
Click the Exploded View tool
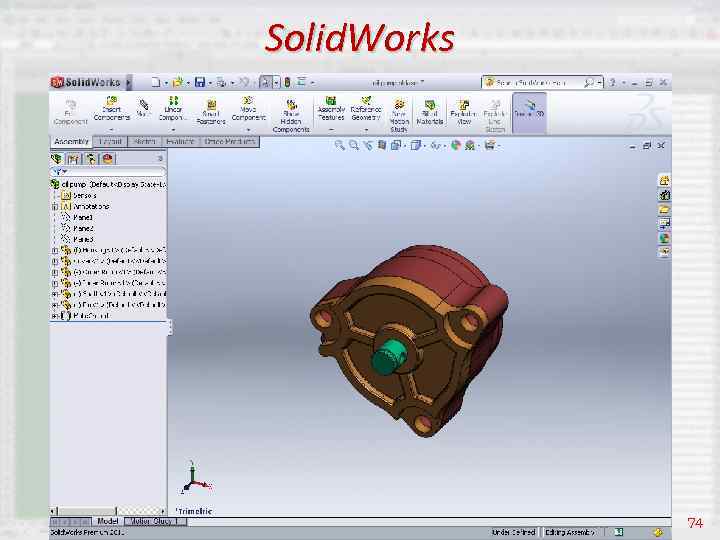click(x=464, y=112)
